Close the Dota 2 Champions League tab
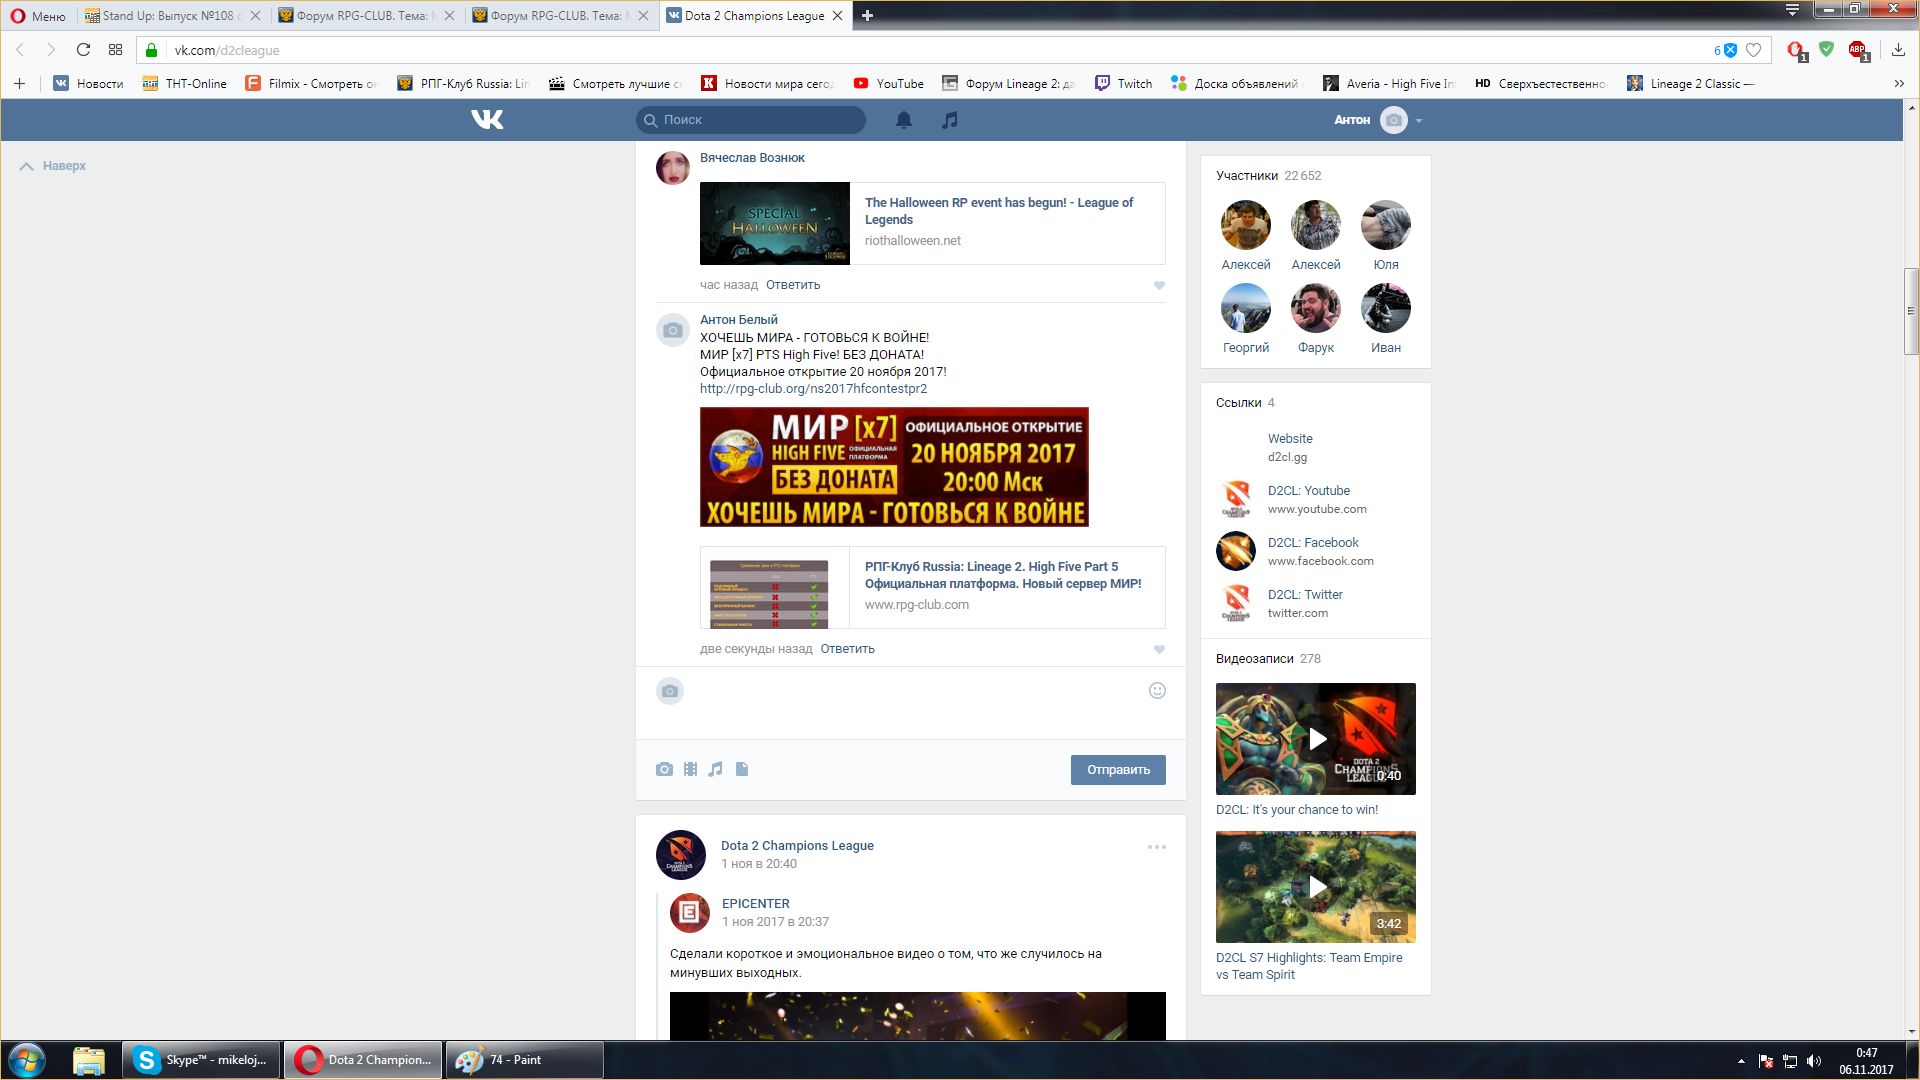 (838, 15)
